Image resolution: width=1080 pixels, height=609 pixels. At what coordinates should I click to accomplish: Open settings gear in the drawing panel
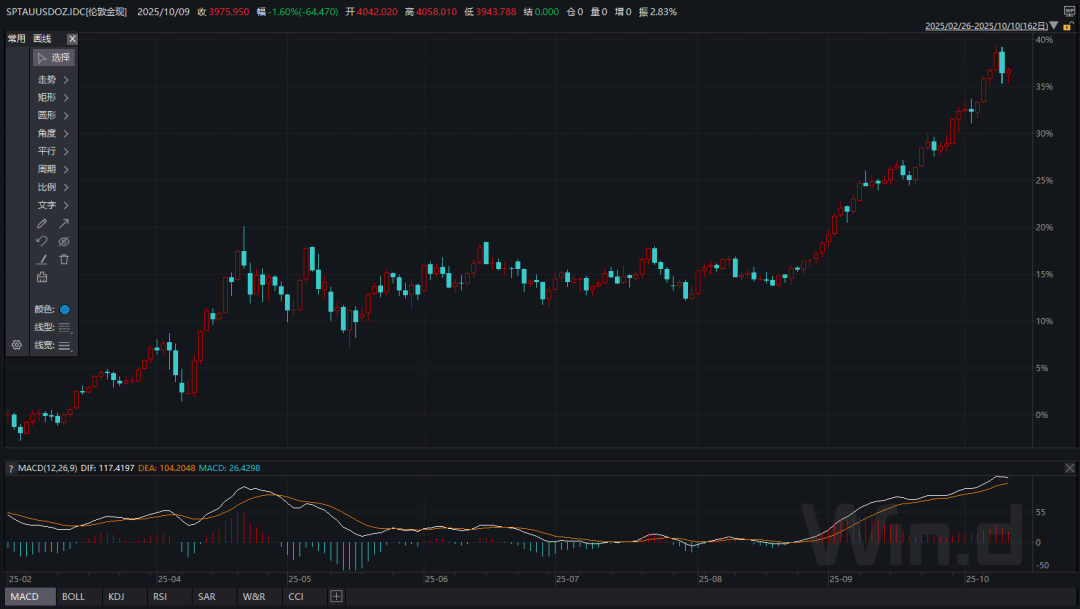tap(16, 344)
